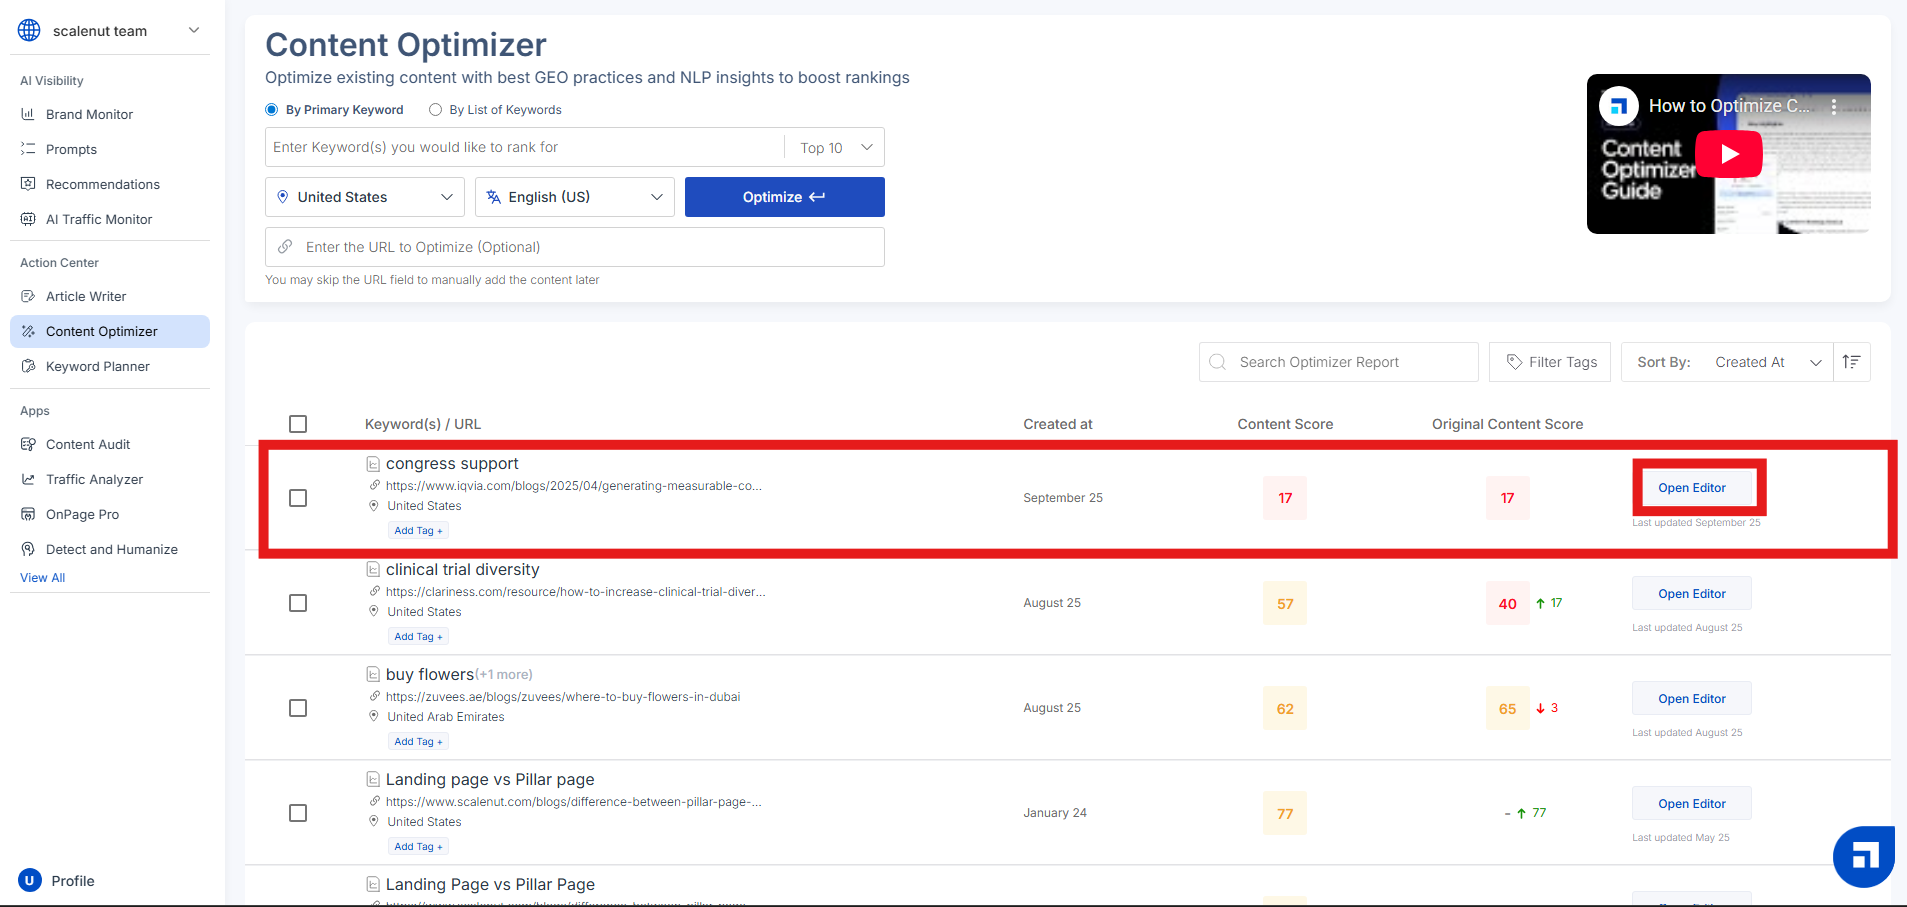Open Editor for clinical trial diversity
The width and height of the screenshot is (1907, 907).
coord(1691,593)
